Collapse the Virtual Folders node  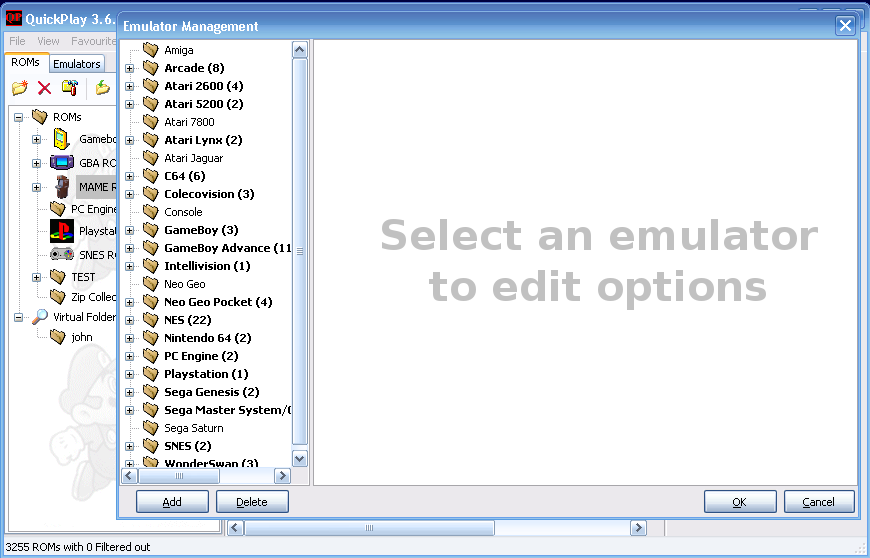[x=18, y=317]
